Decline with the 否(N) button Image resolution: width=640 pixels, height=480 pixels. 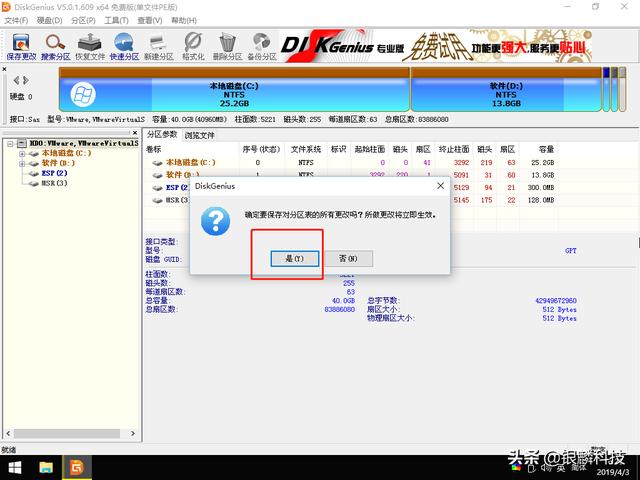click(348, 259)
